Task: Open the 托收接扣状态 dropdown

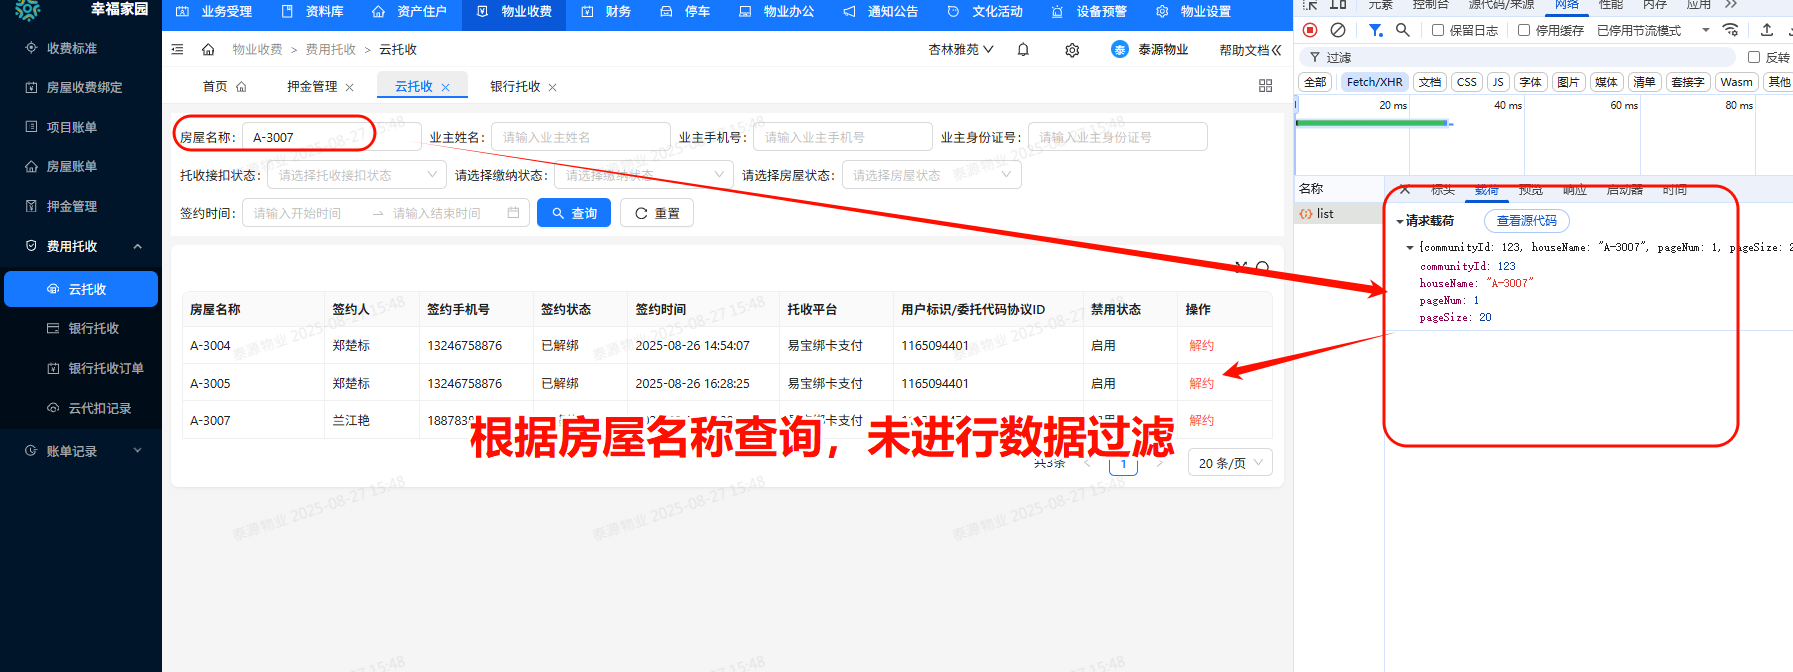Action: pos(356,175)
